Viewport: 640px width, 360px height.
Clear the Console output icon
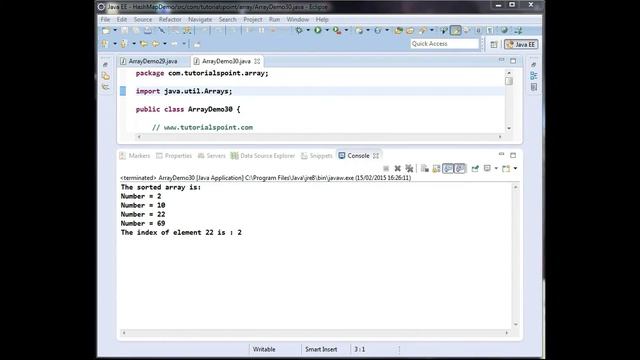tap(424, 168)
